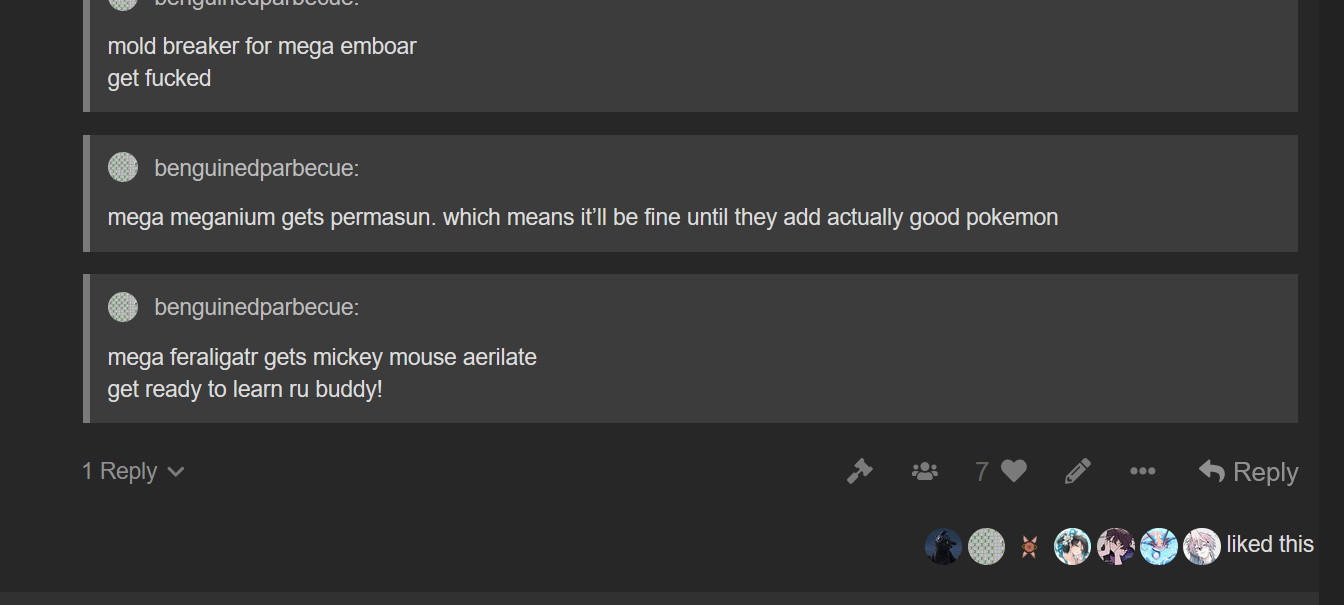
Task: Click the gavel moderation icon
Action: point(859,471)
